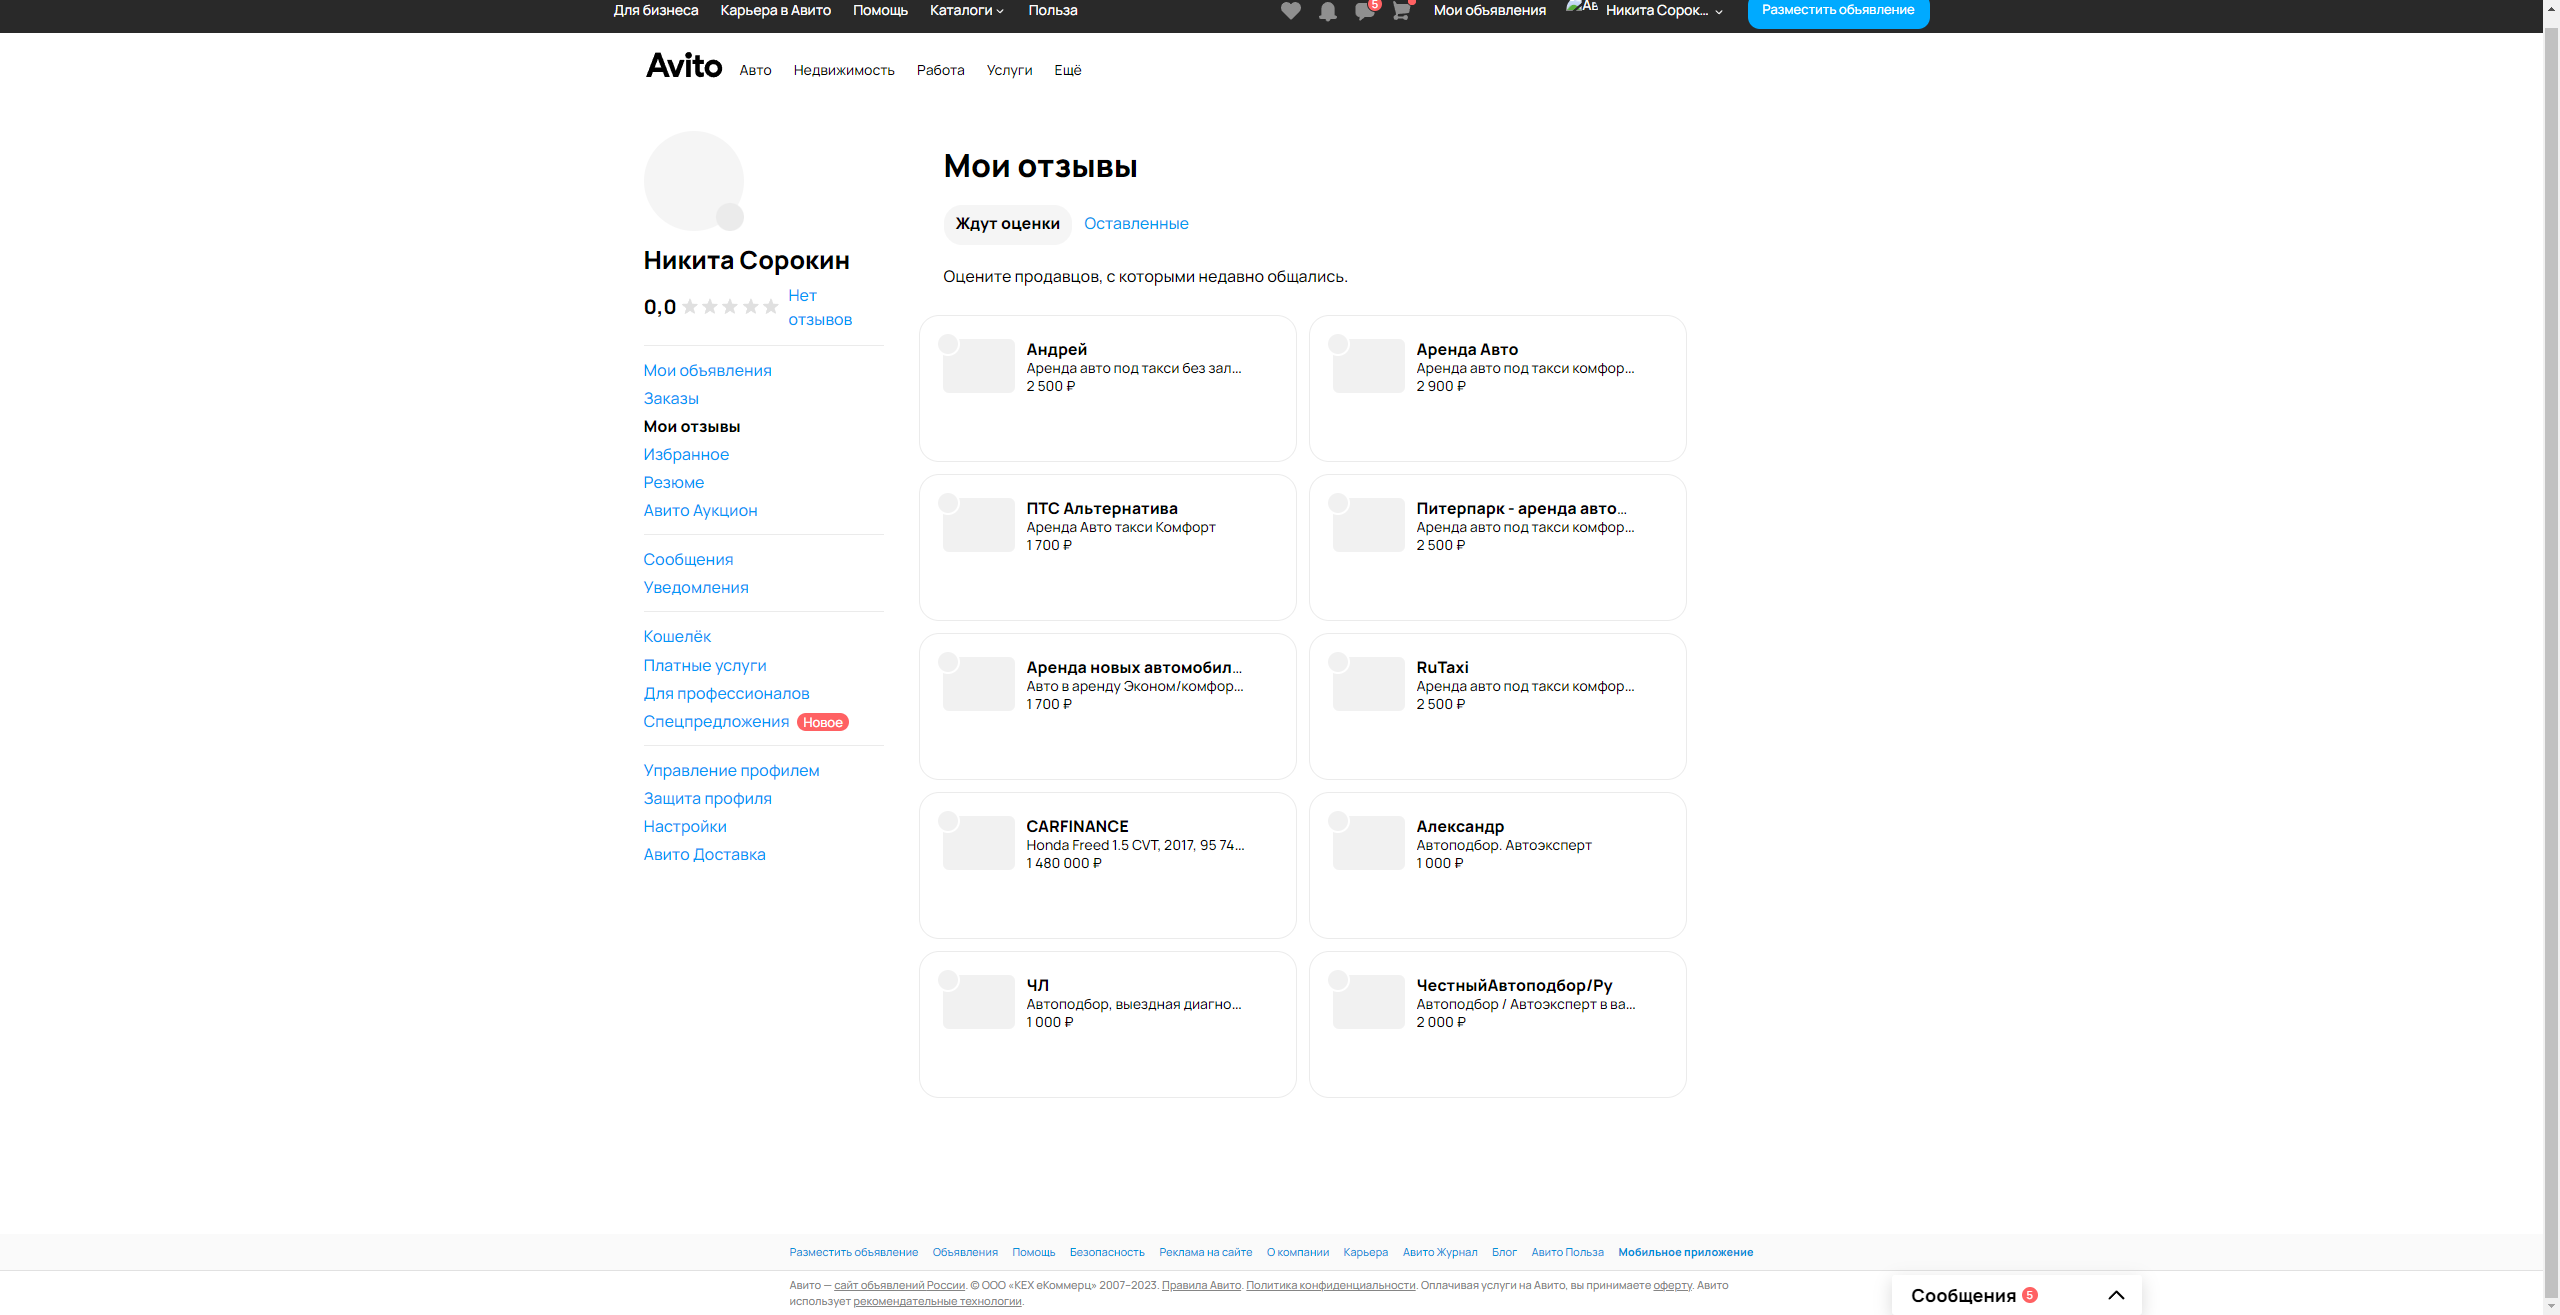
Task: Open notifications bell icon
Action: pyautogui.click(x=1328, y=11)
